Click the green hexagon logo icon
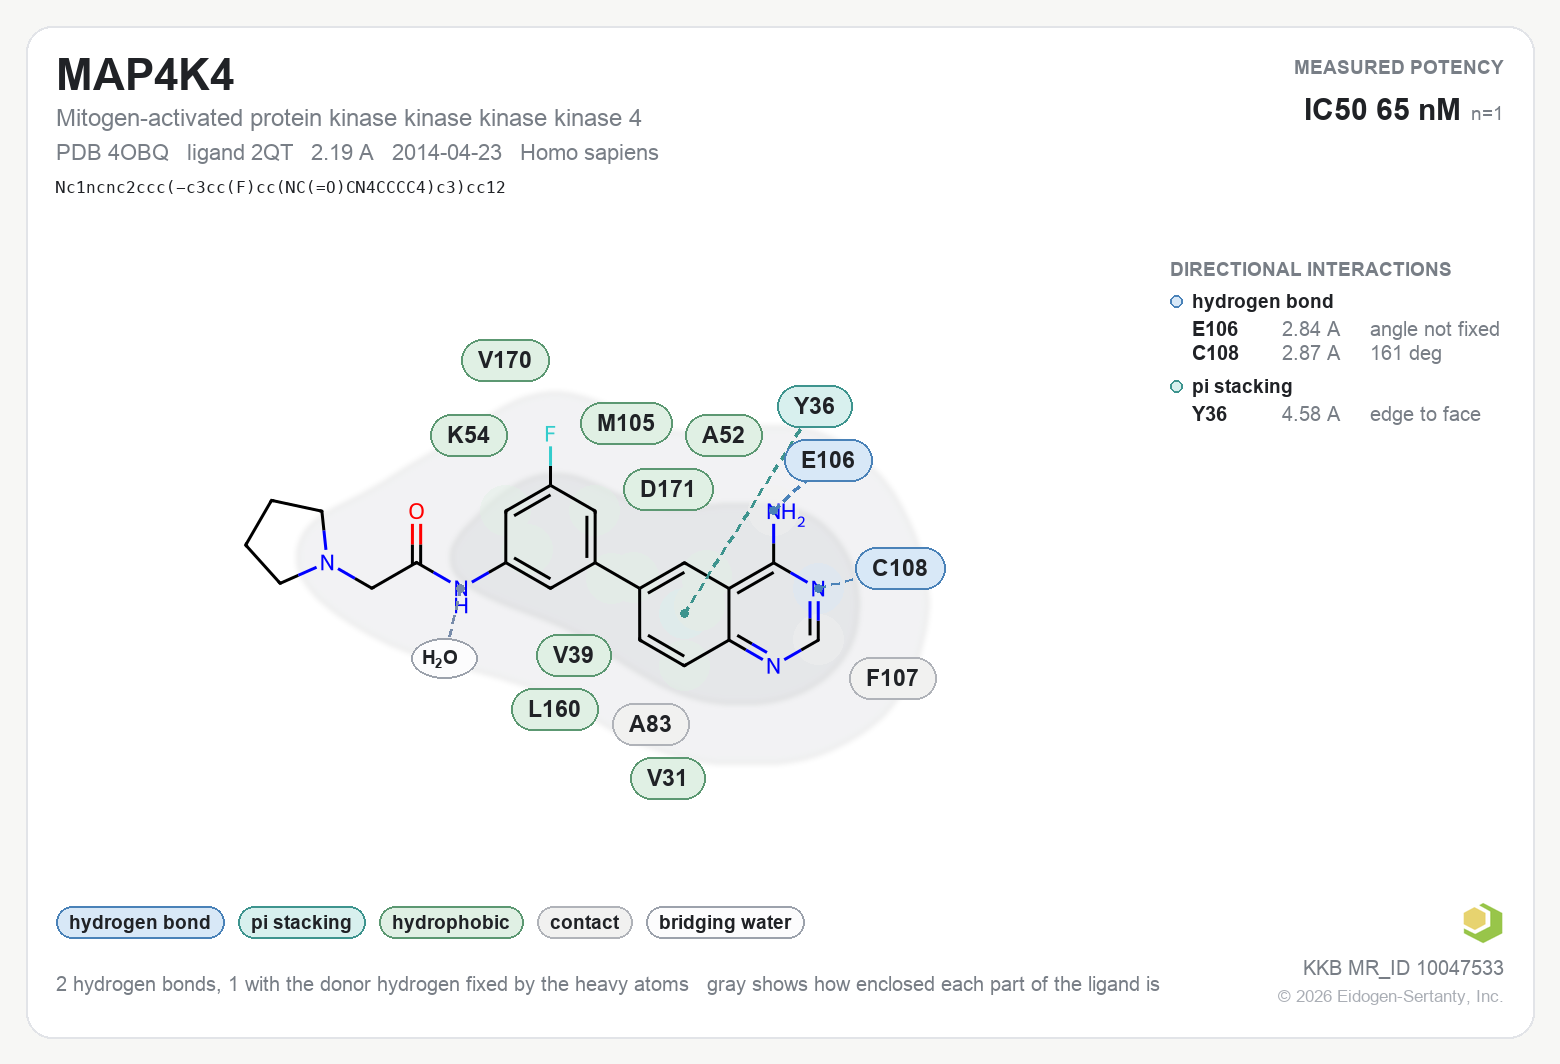The image size is (1560, 1064). (1482, 922)
